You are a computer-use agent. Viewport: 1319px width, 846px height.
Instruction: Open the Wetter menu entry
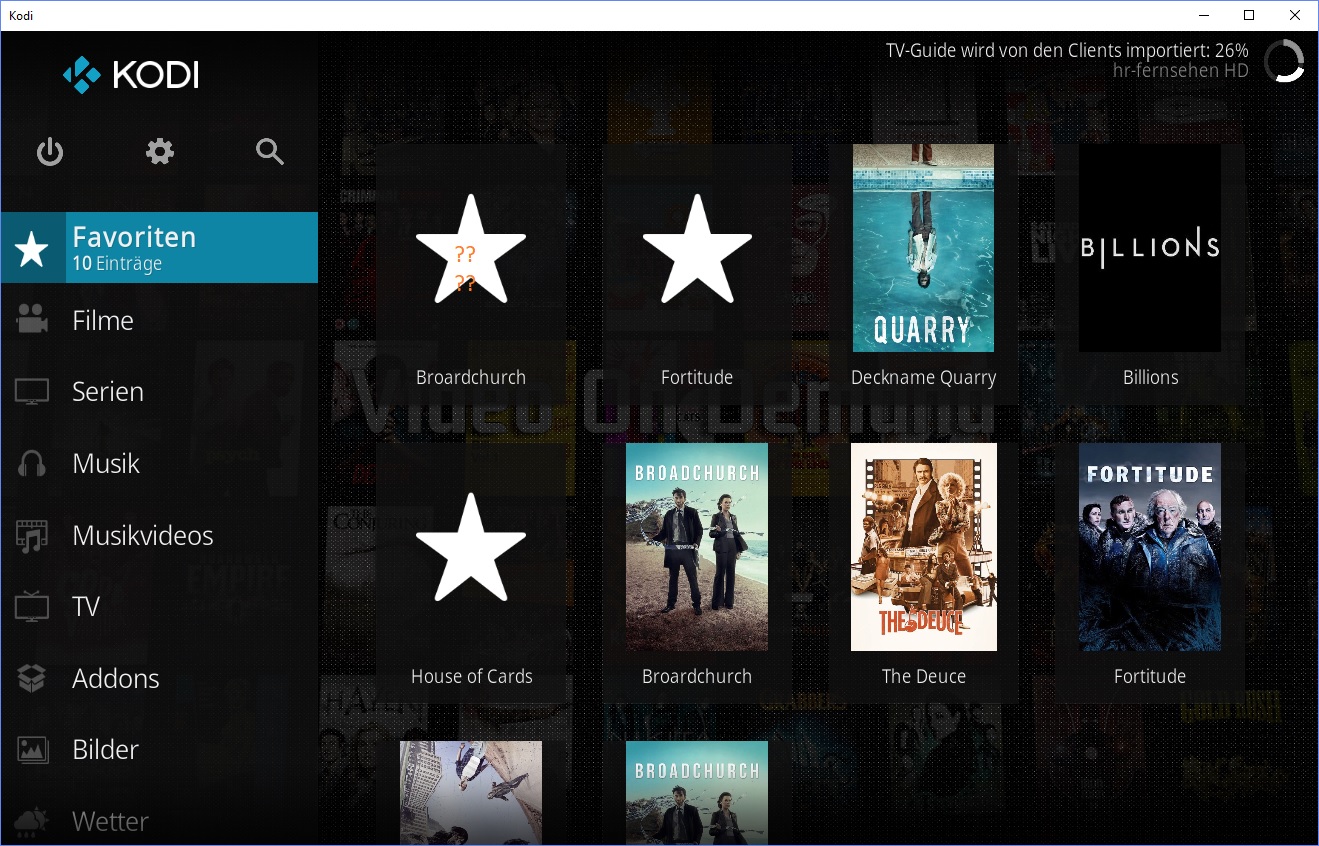coord(159,822)
